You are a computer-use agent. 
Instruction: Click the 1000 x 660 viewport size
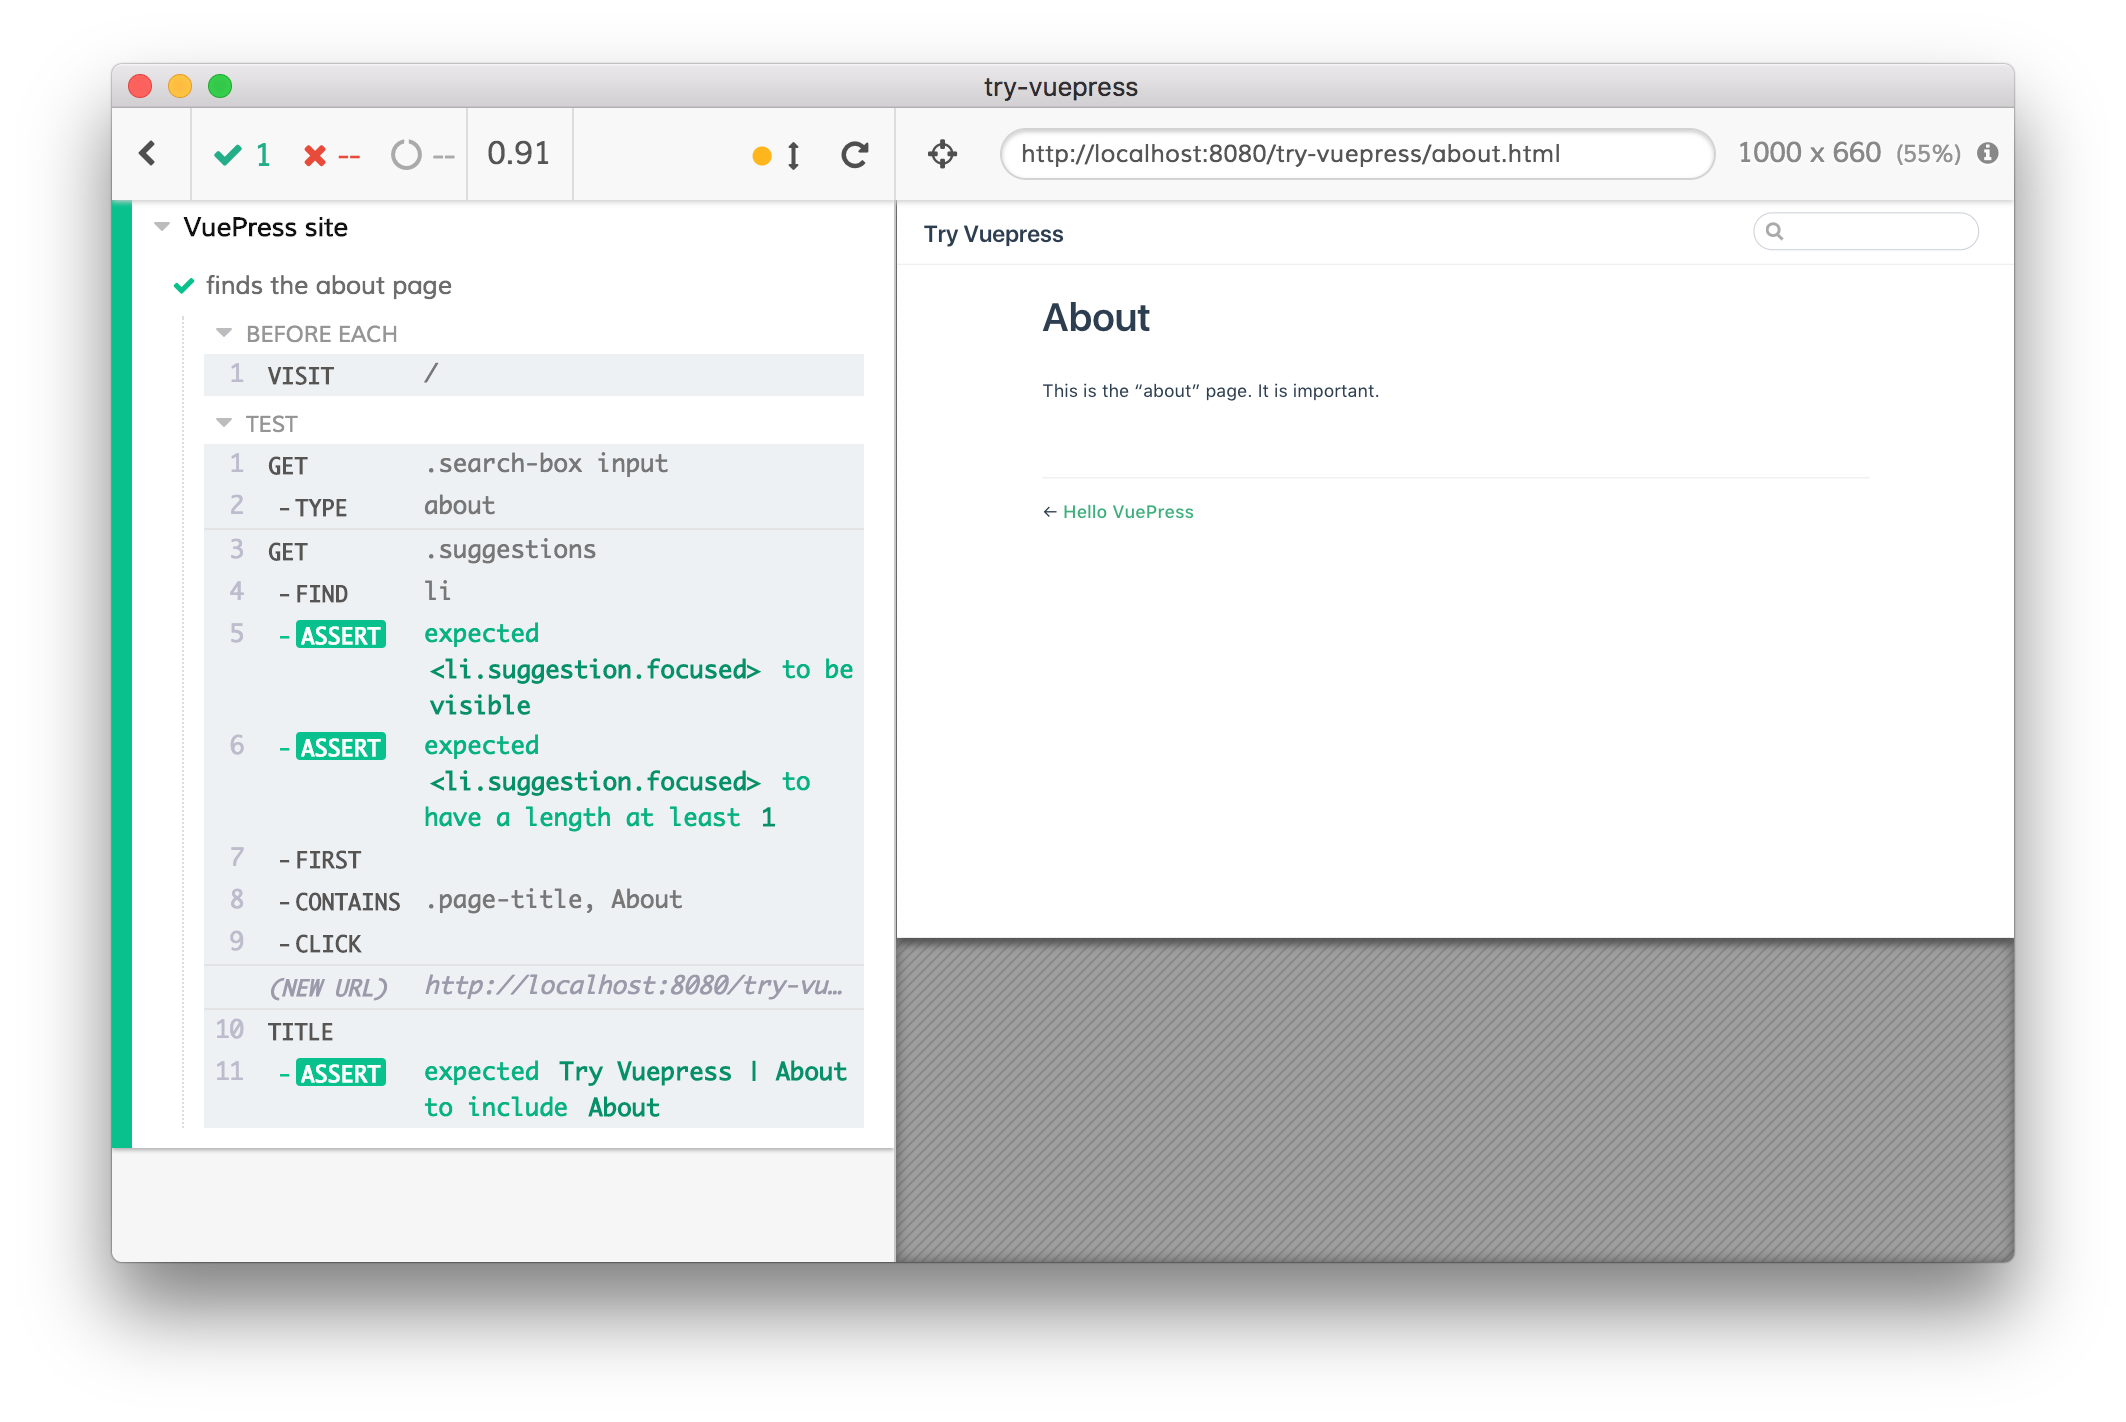[x=1809, y=153]
